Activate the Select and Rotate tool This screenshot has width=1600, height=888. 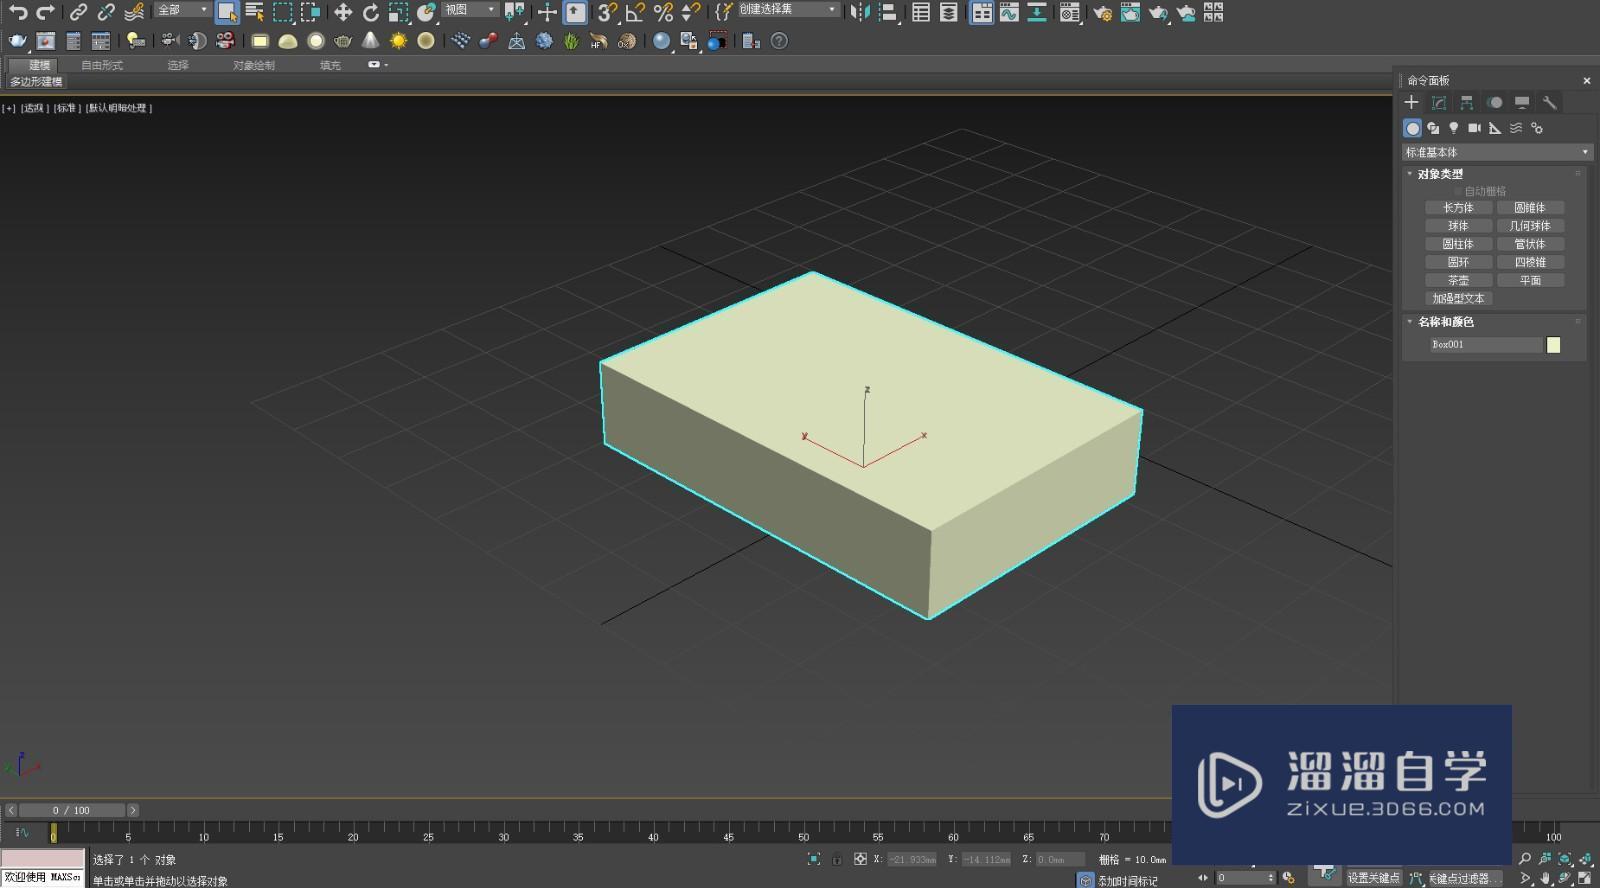point(370,12)
